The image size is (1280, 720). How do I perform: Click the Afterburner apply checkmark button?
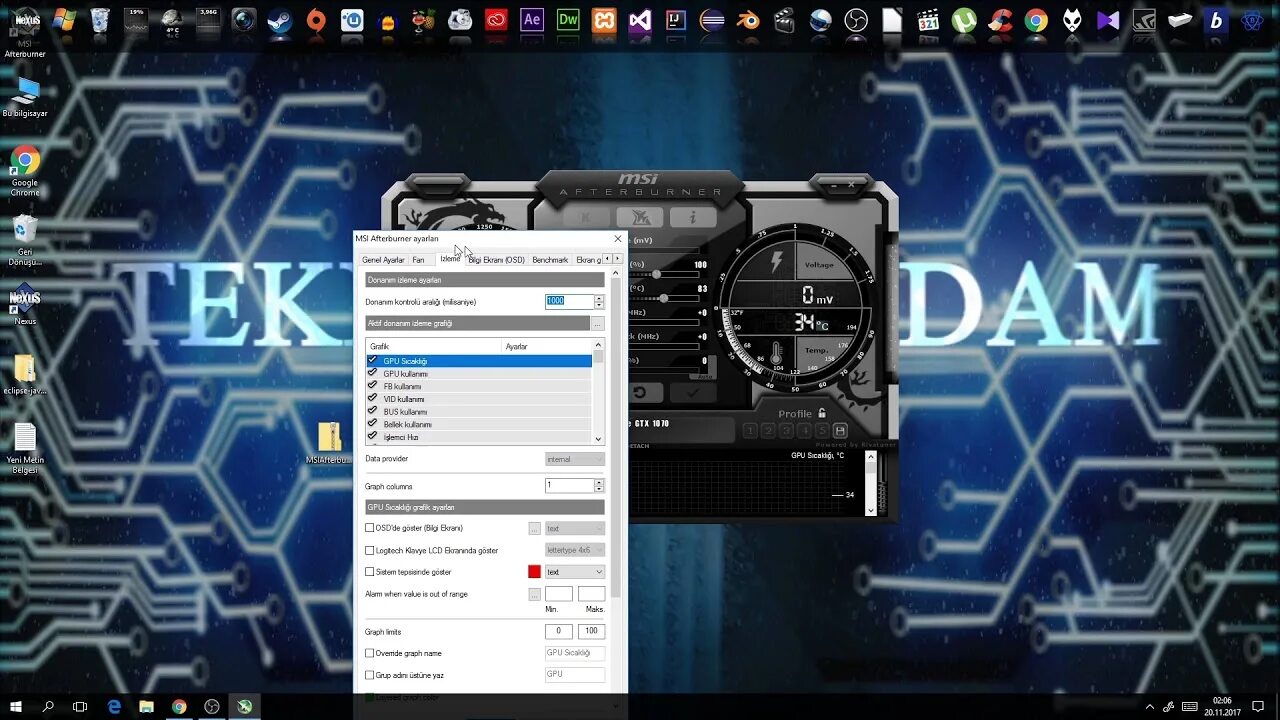692,392
